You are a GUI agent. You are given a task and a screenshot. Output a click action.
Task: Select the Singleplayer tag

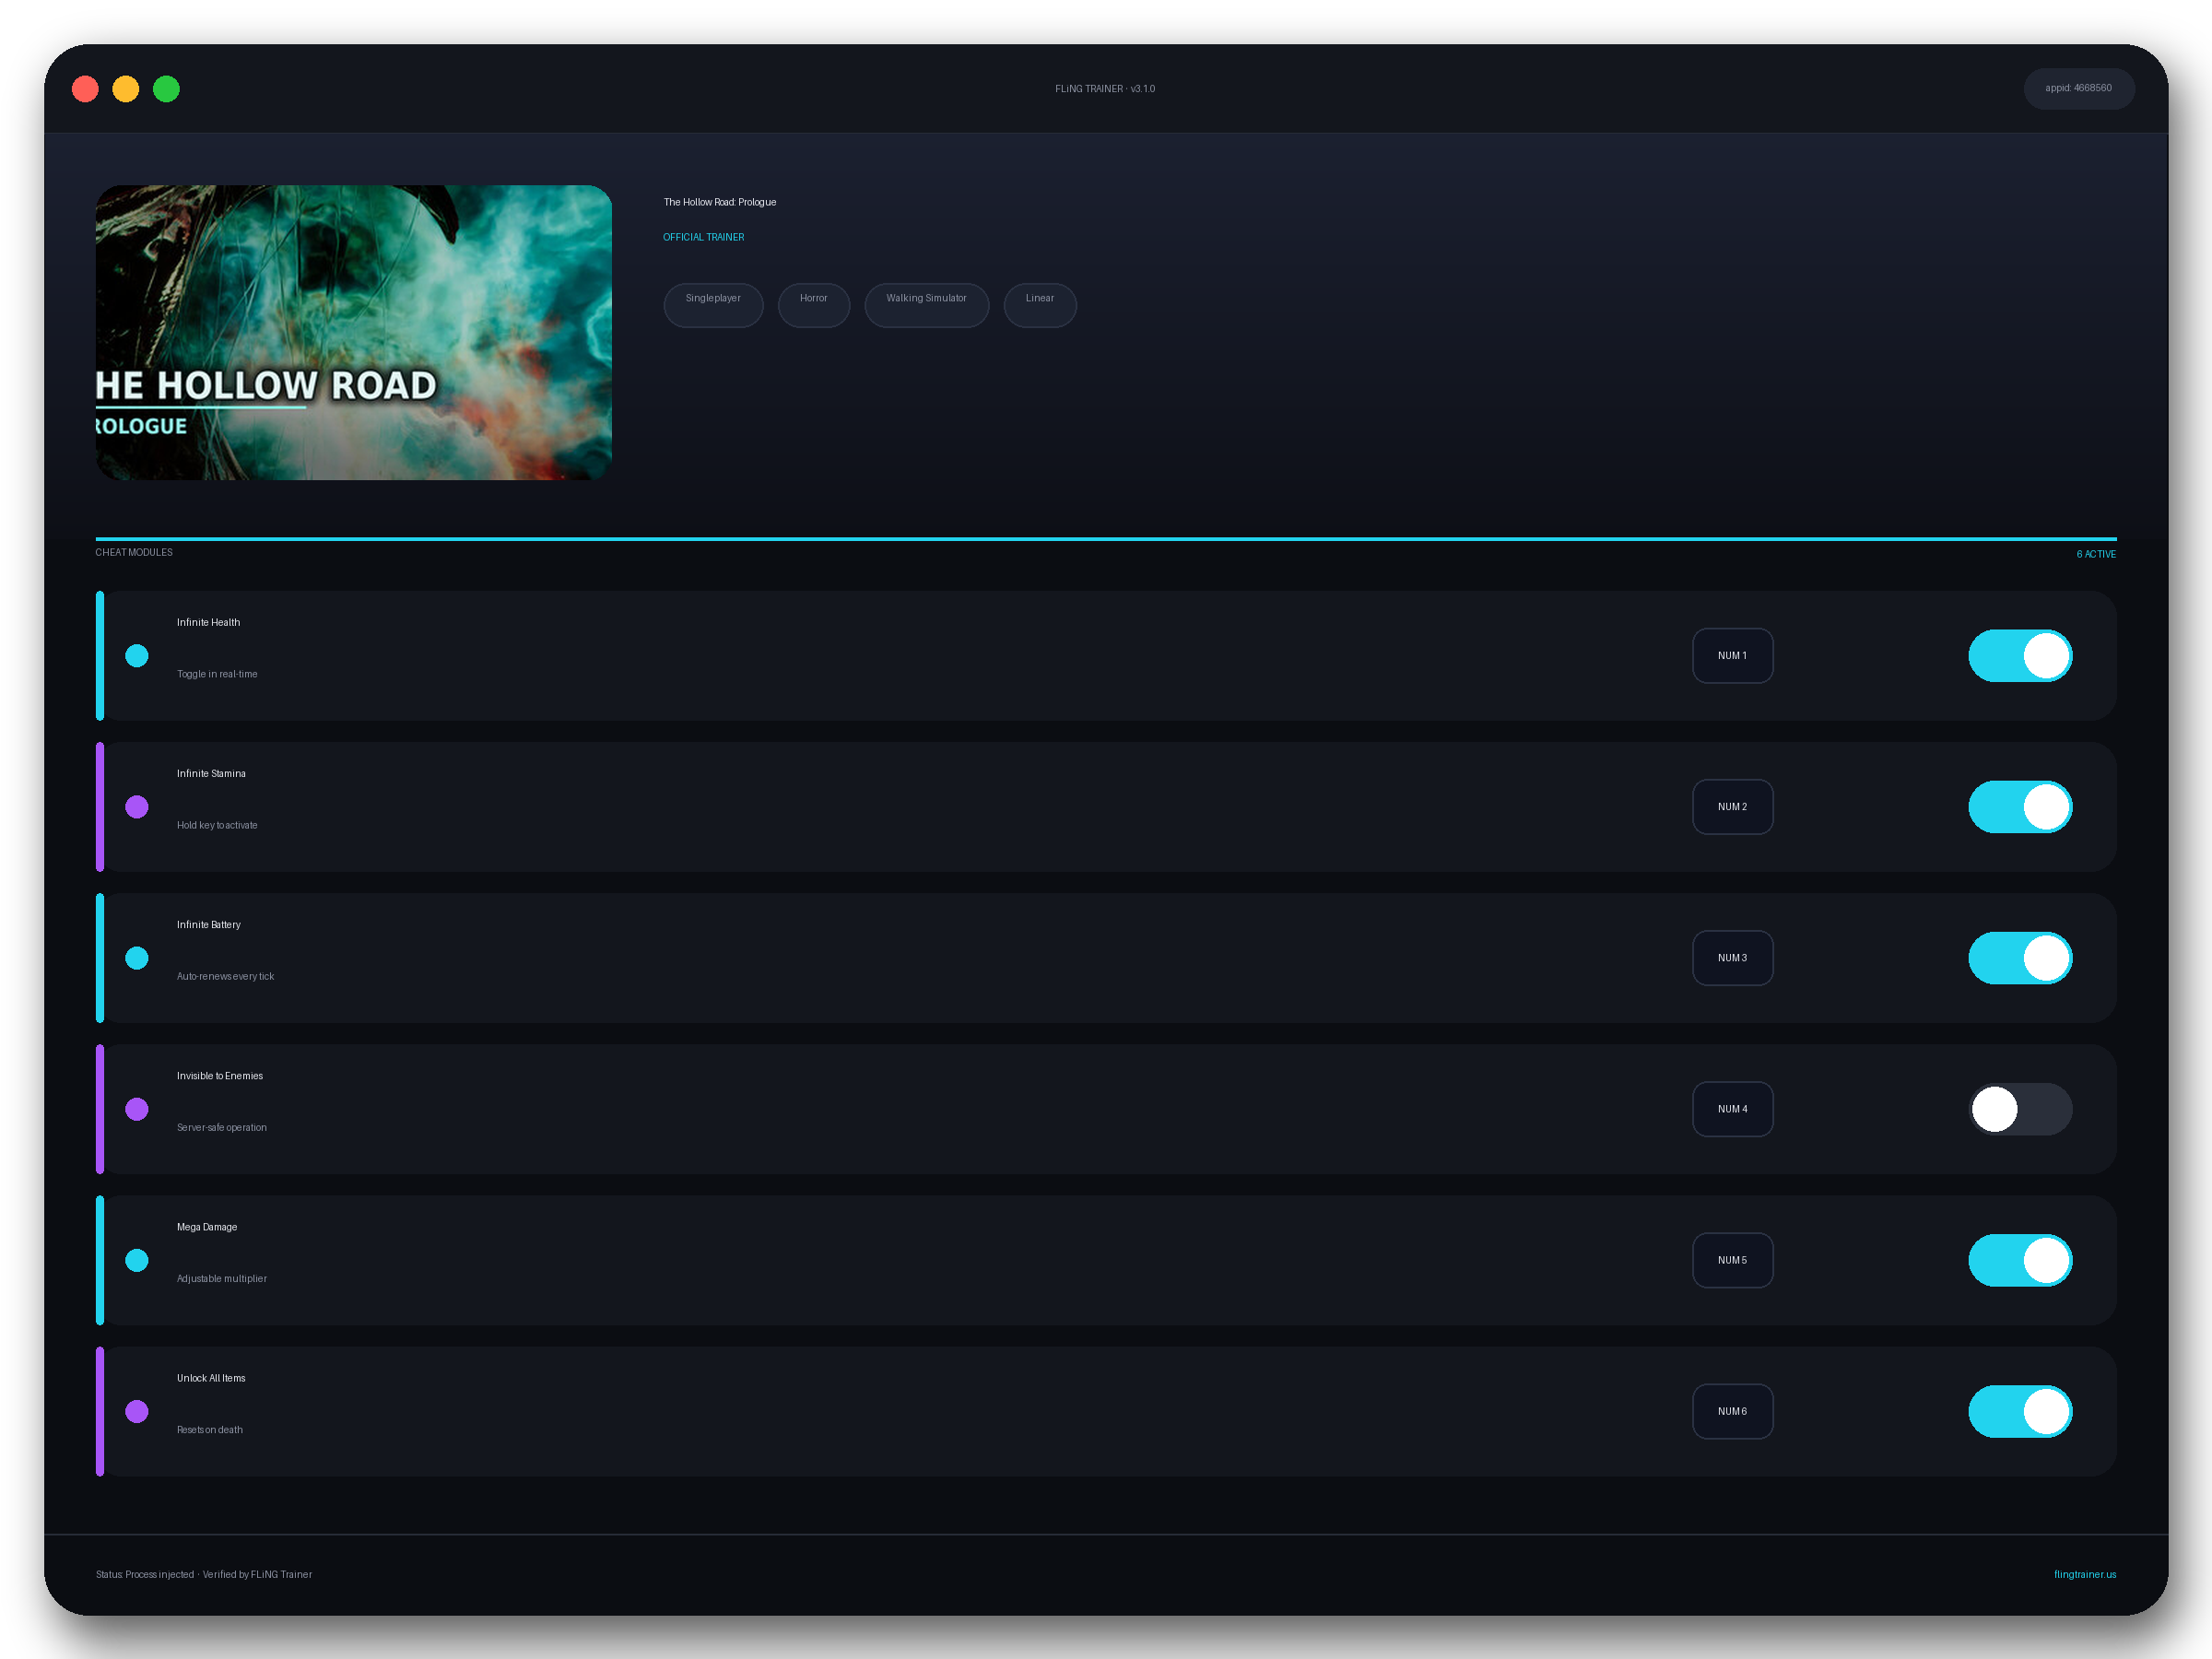click(x=713, y=305)
